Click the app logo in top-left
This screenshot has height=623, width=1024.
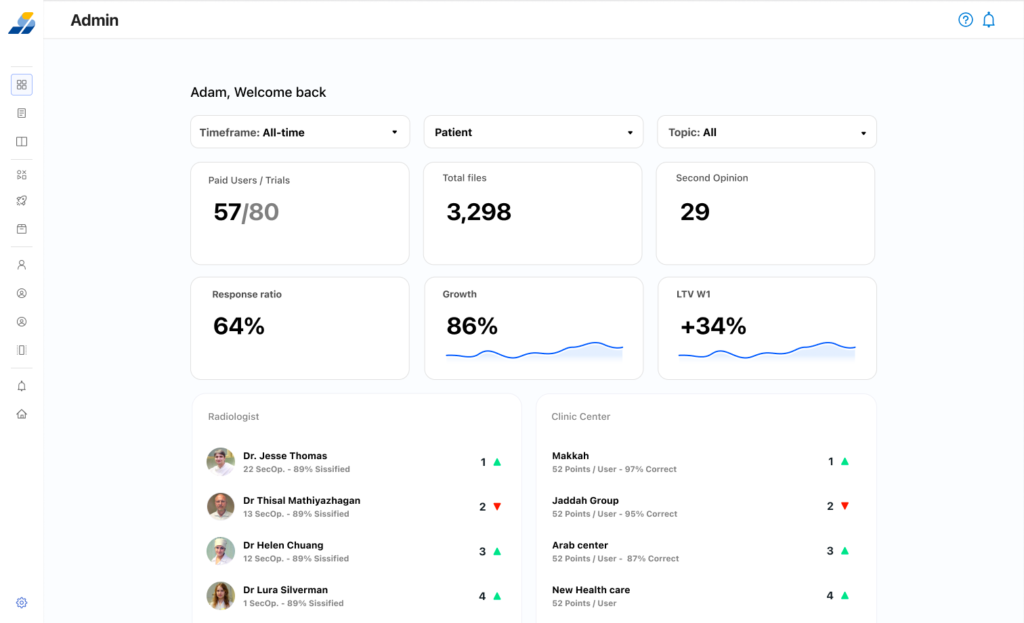(x=21, y=22)
